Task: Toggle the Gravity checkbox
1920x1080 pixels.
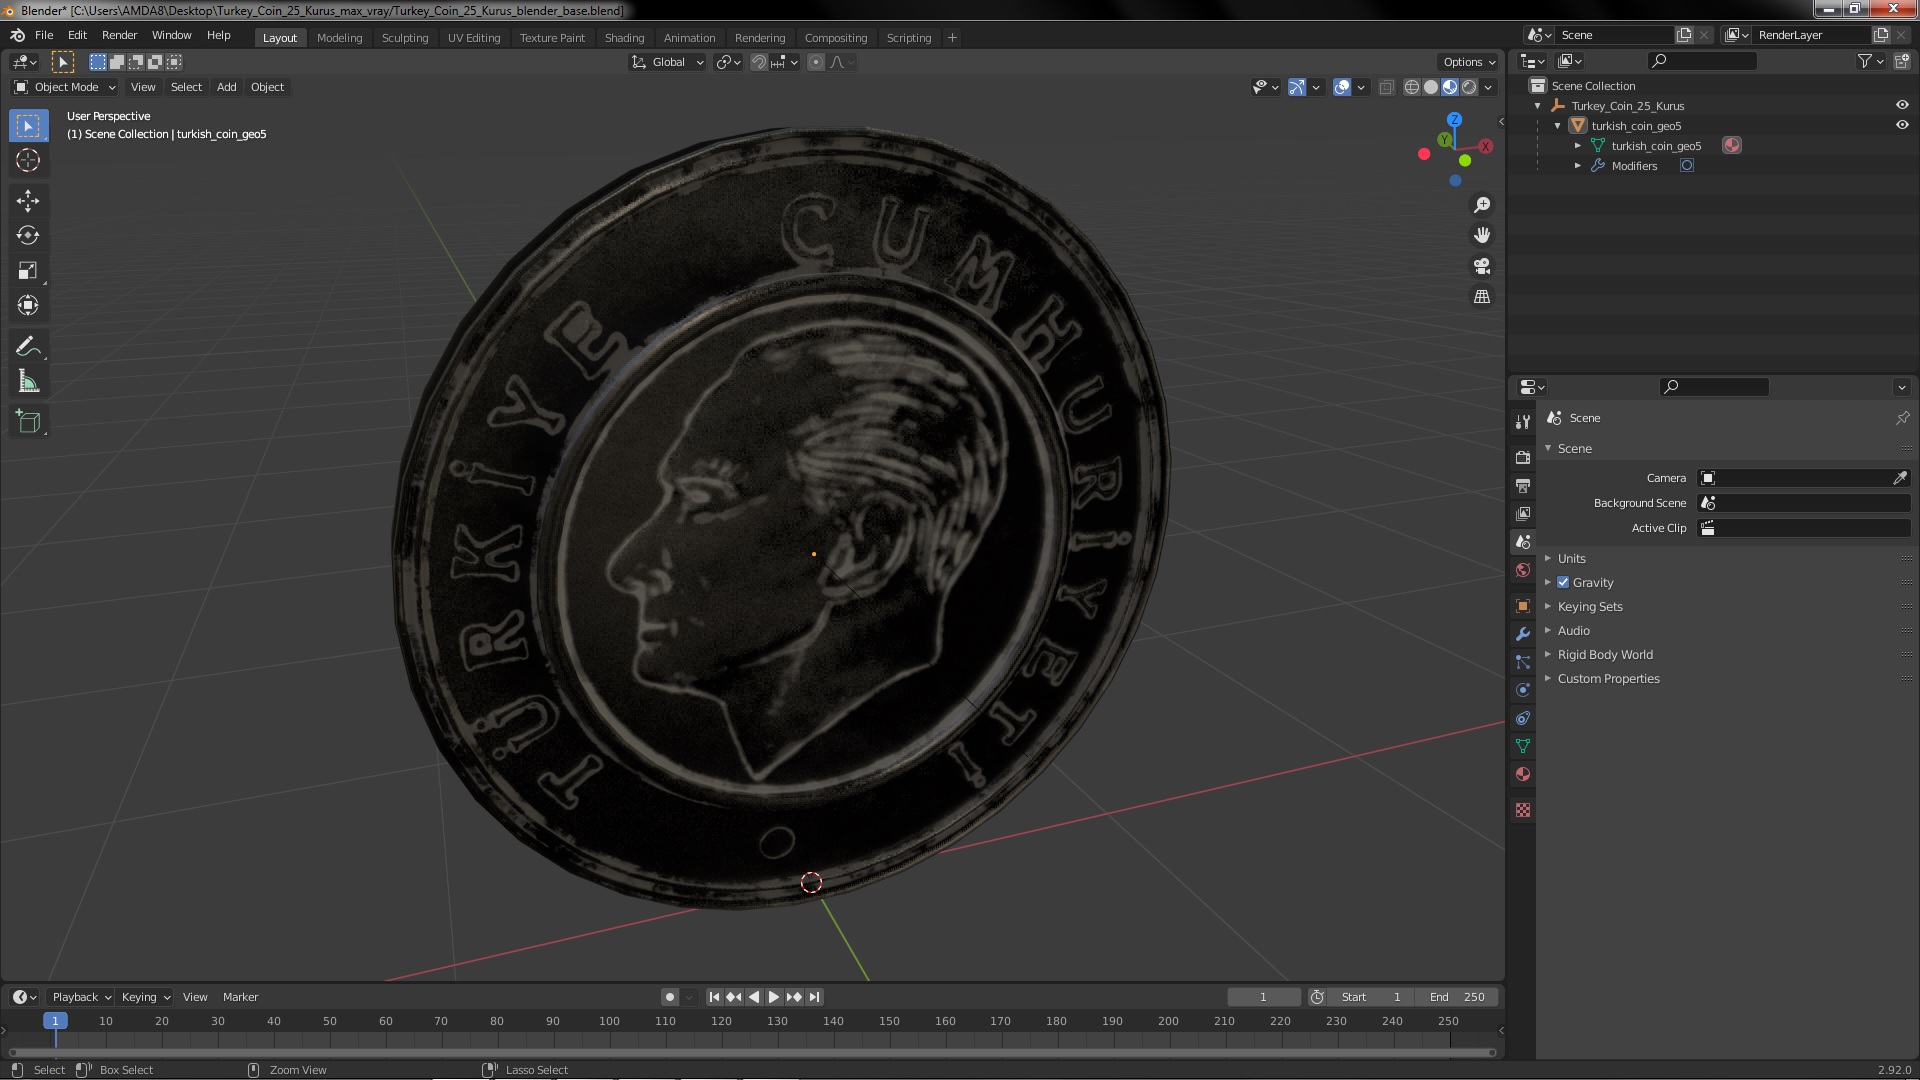Action: click(x=1563, y=582)
